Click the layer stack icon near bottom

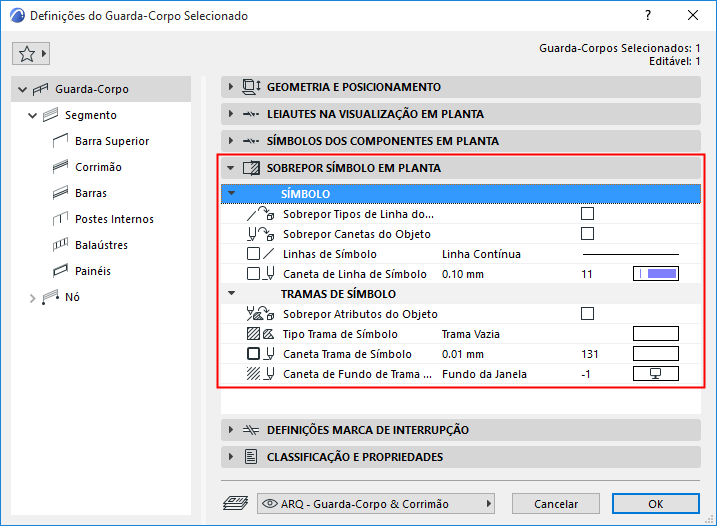(x=235, y=504)
